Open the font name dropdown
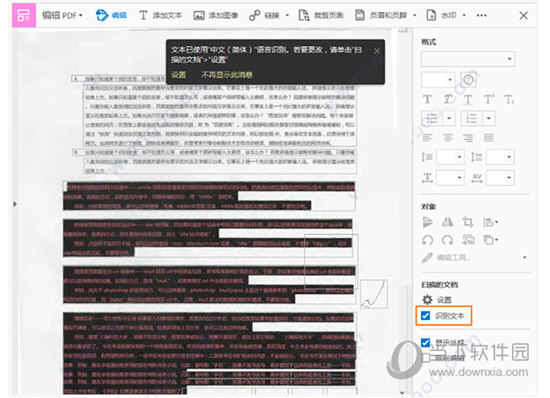Viewport: 550px width, 398px height. click(468, 59)
